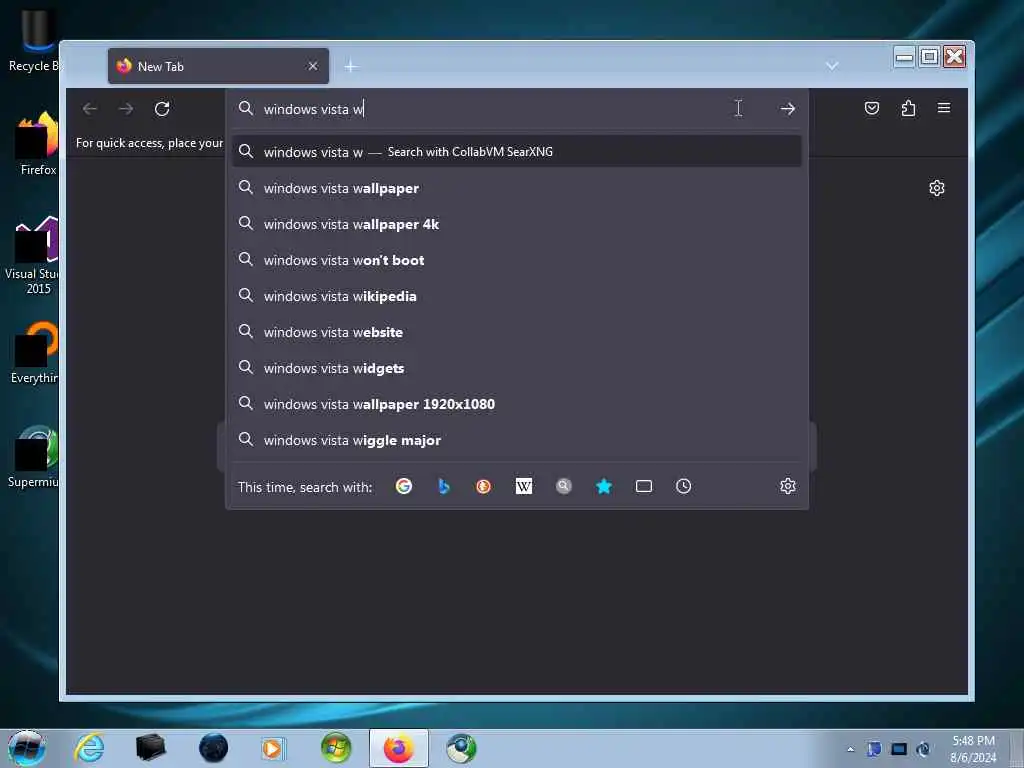Open the black box taskbar icon
Screen dimensions: 1024x768
tap(151, 748)
